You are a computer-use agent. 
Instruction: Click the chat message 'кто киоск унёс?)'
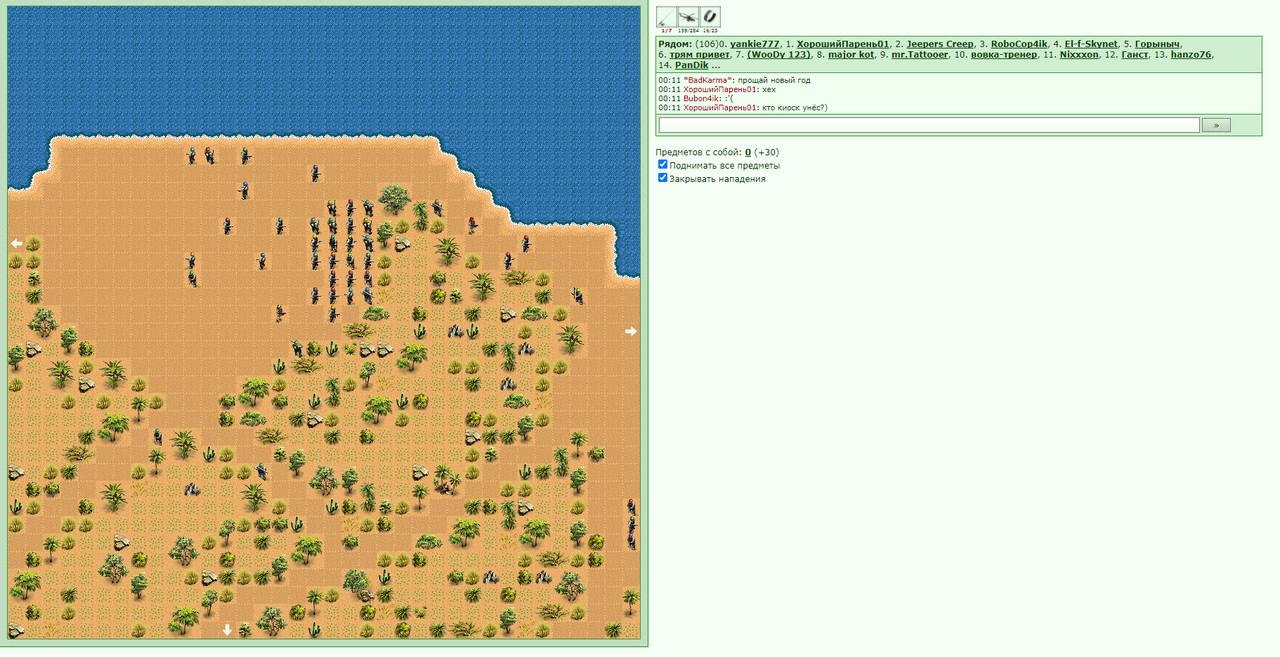pyautogui.click(x=793, y=108)
